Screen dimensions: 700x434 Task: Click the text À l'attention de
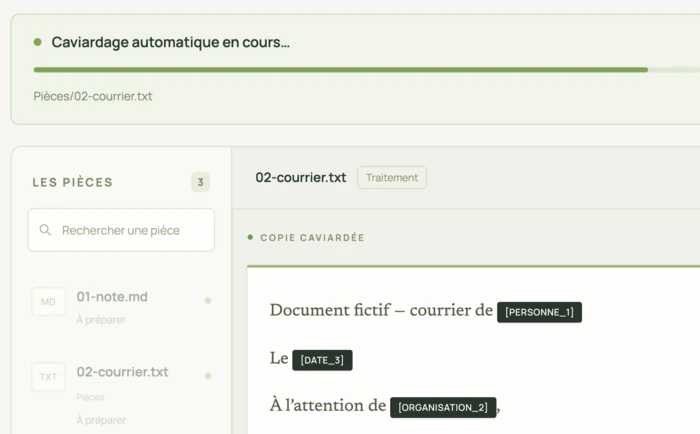tap(328, 405)
